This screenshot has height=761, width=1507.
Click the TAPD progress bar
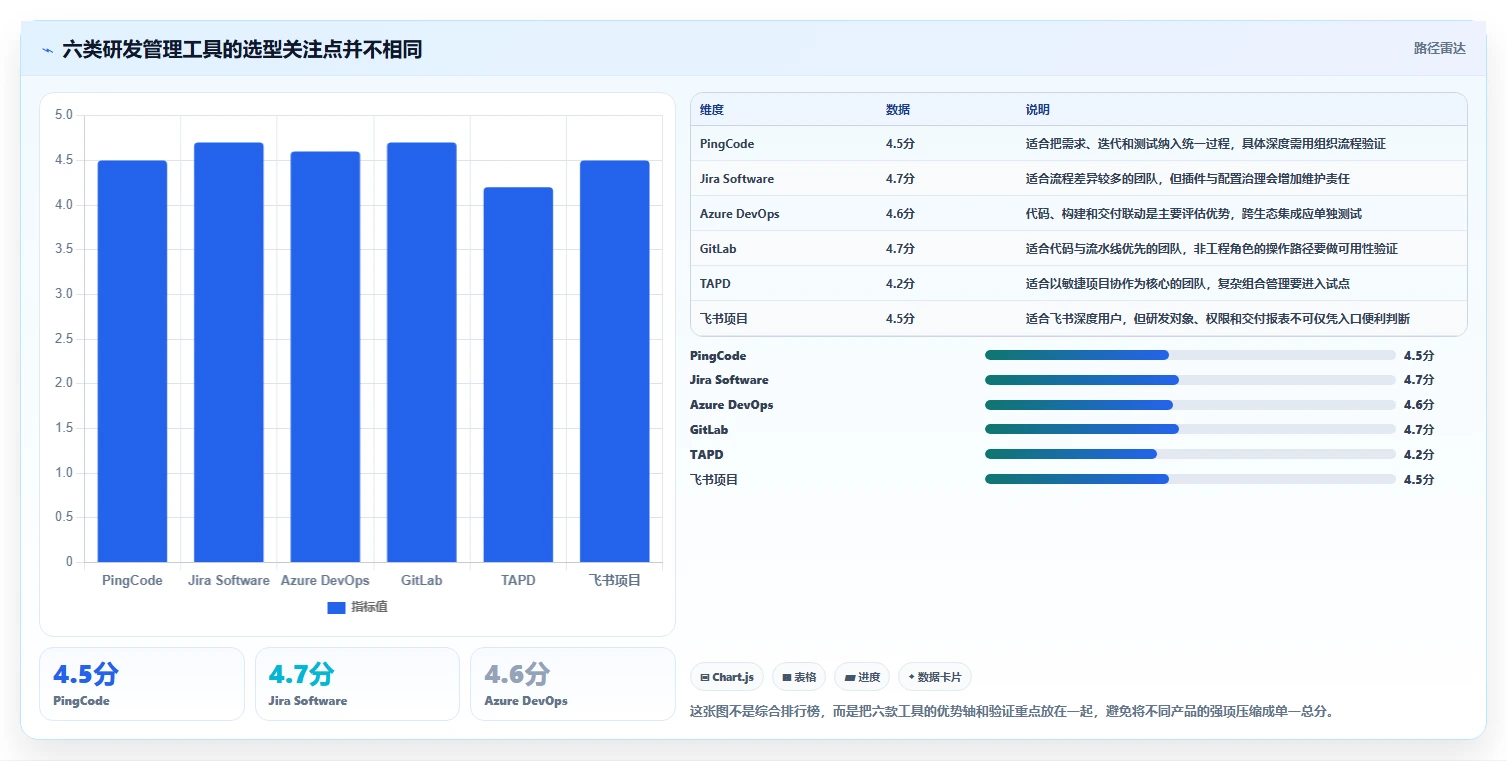click(x=1190, y=454)
